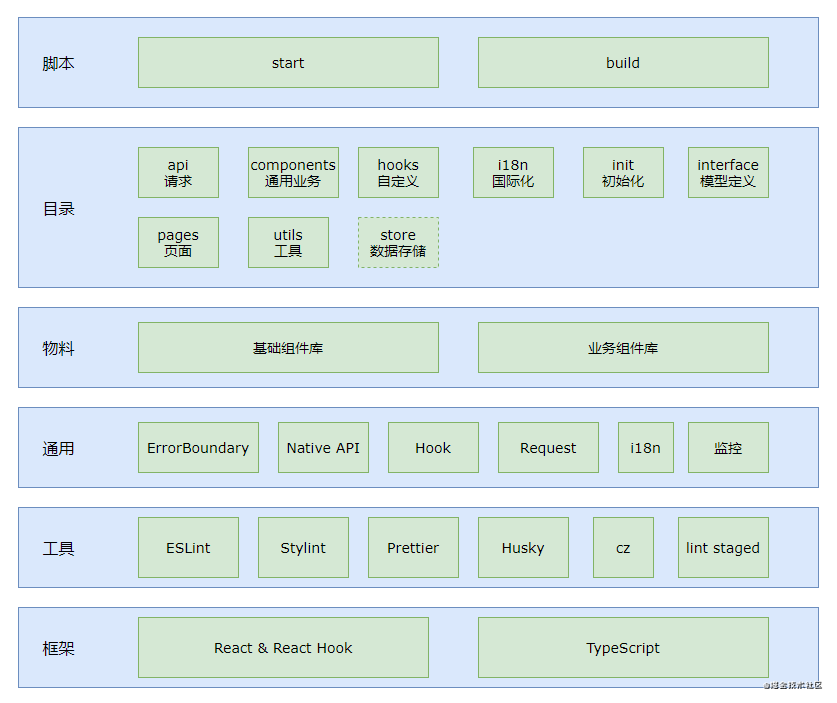Screen dimensions: 837x703
Task: Click the 框架 row label
Action: 58,648
